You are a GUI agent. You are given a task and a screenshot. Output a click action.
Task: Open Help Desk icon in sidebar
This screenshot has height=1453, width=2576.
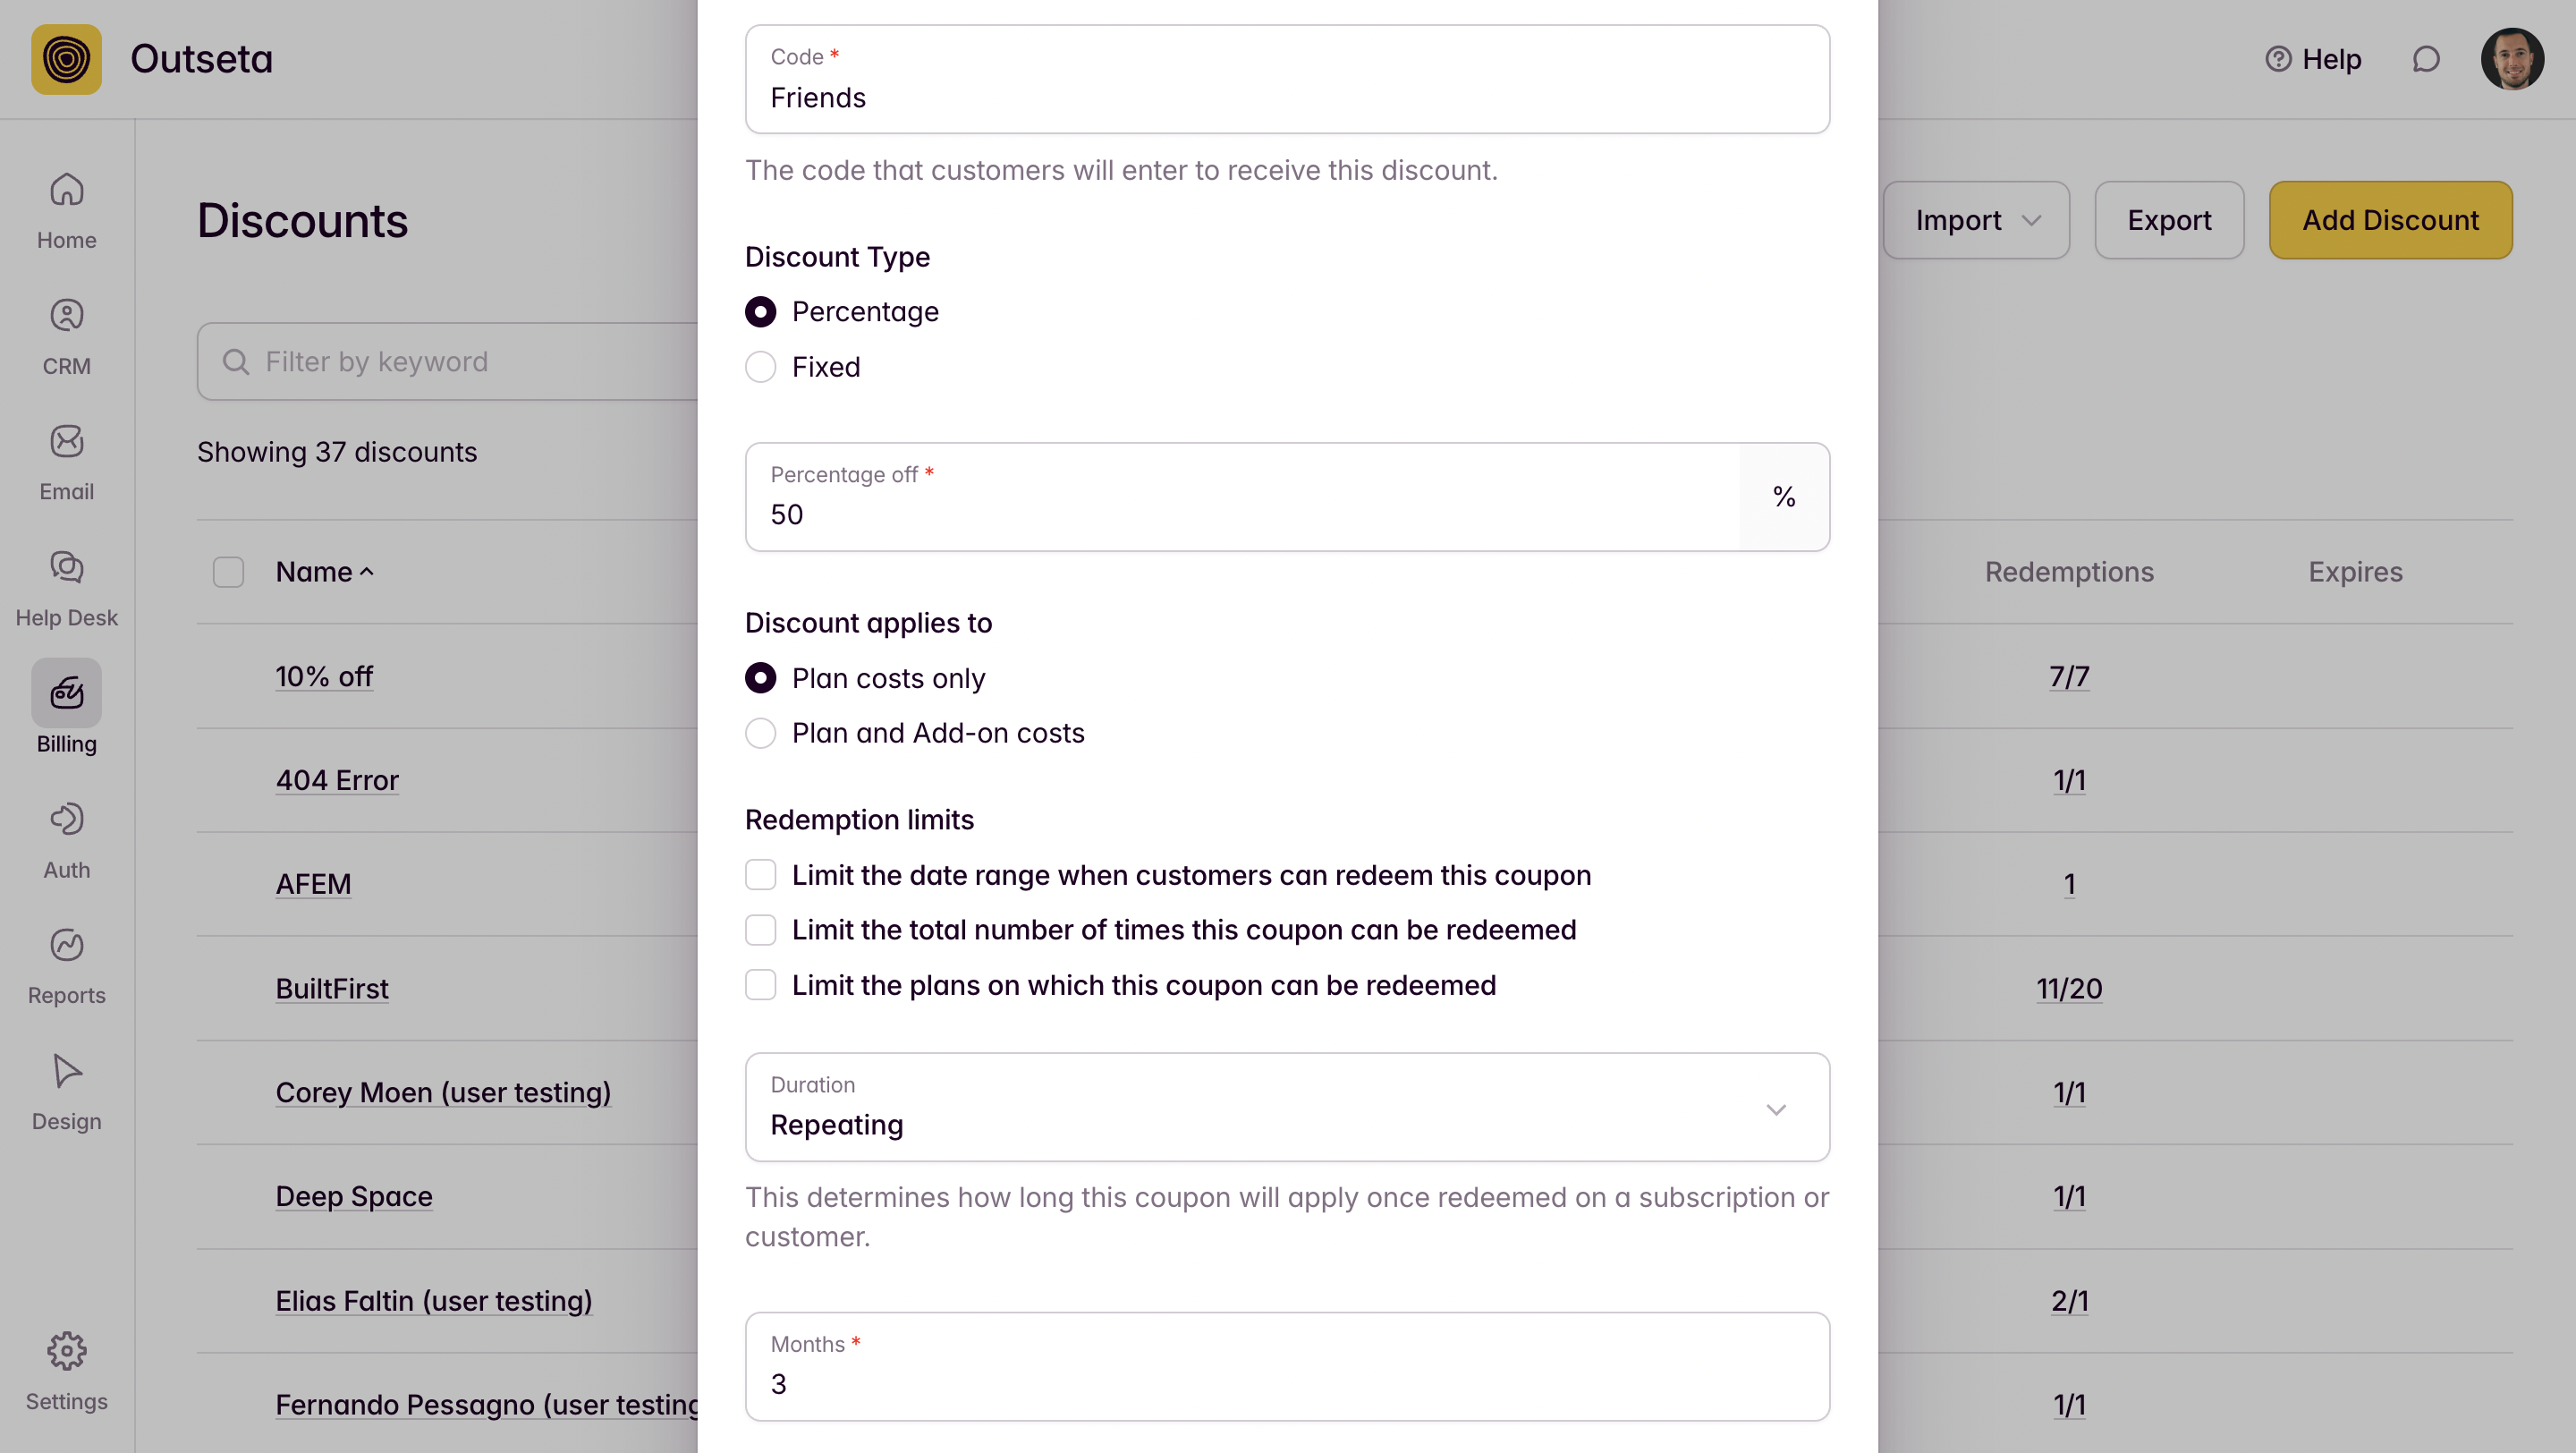click(66, 568)
